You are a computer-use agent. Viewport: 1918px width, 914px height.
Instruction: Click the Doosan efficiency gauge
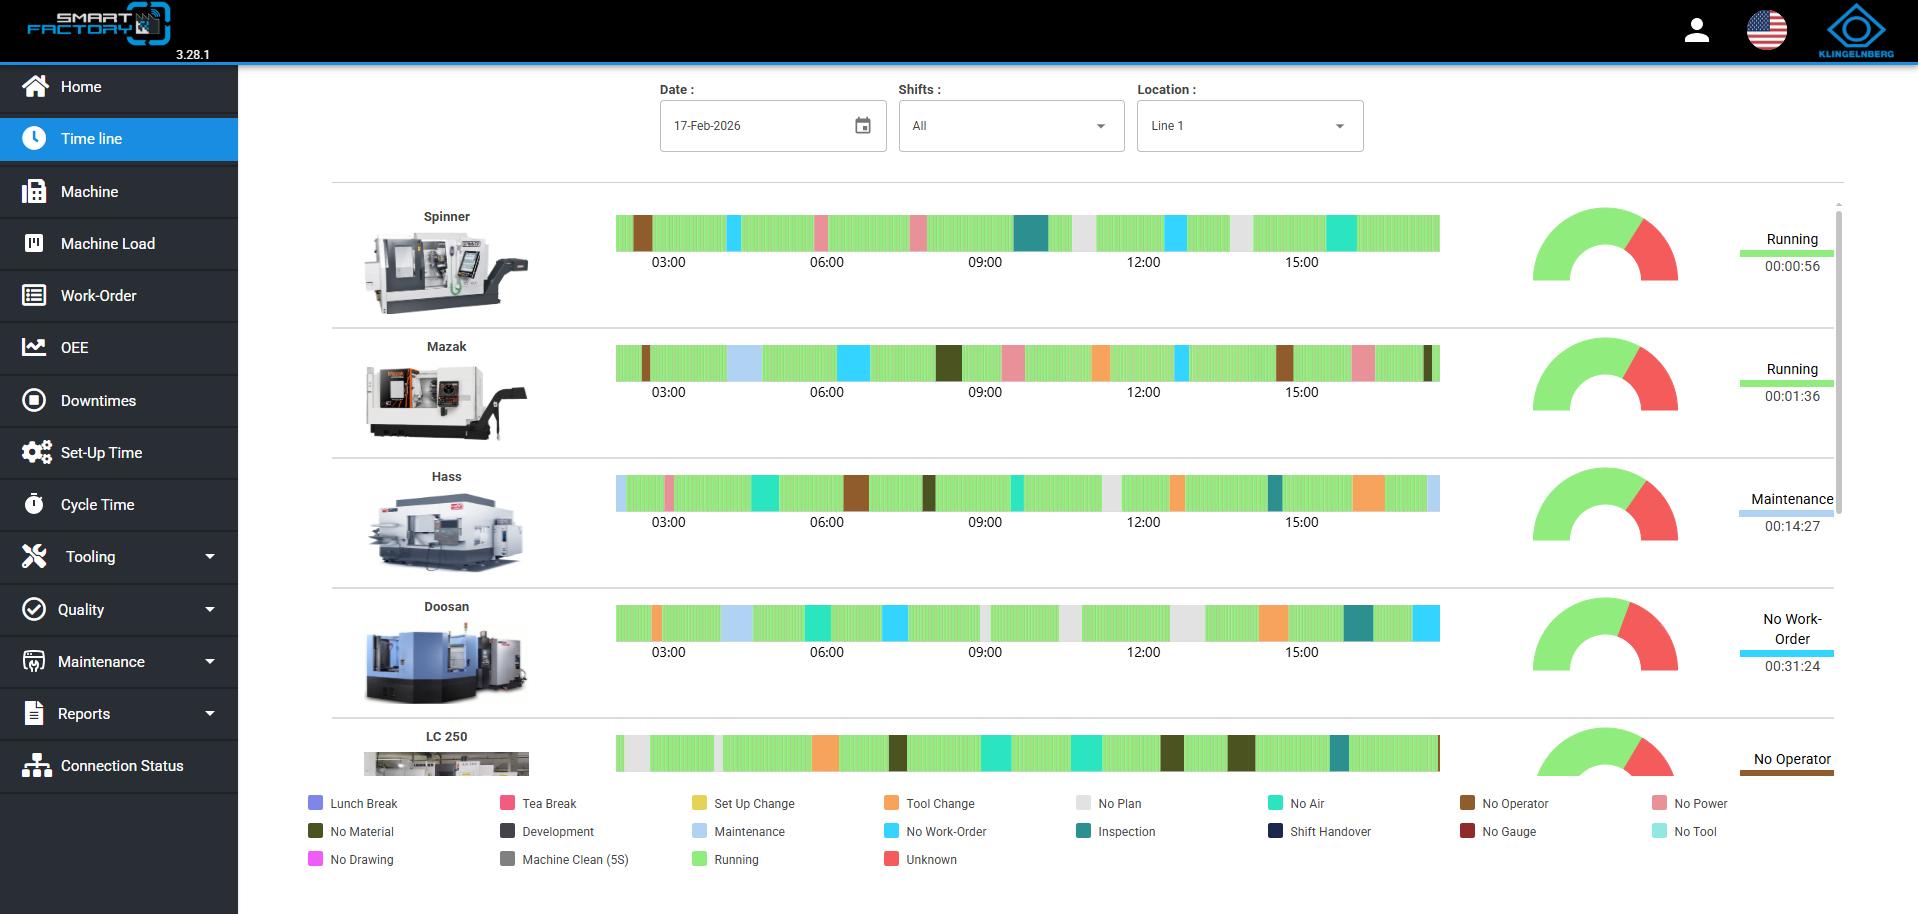click(1605, 634)
